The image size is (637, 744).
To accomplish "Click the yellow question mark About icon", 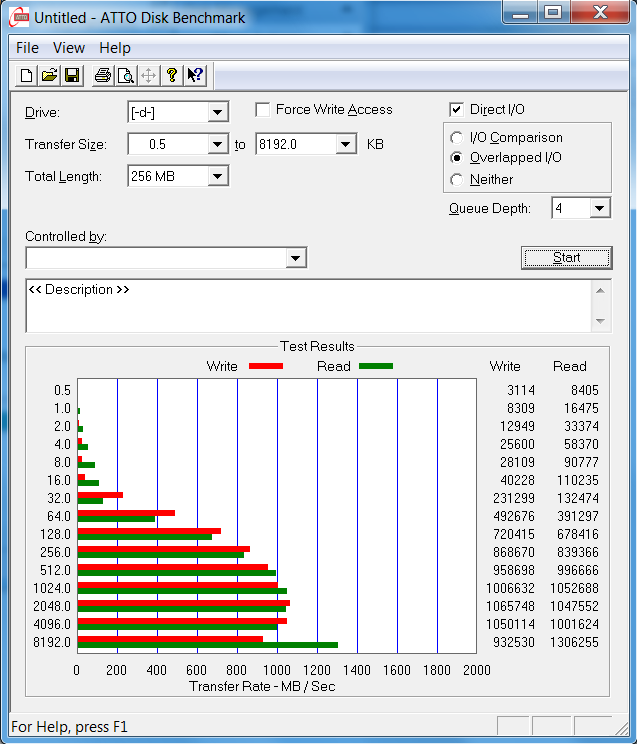I will (172, 75).
